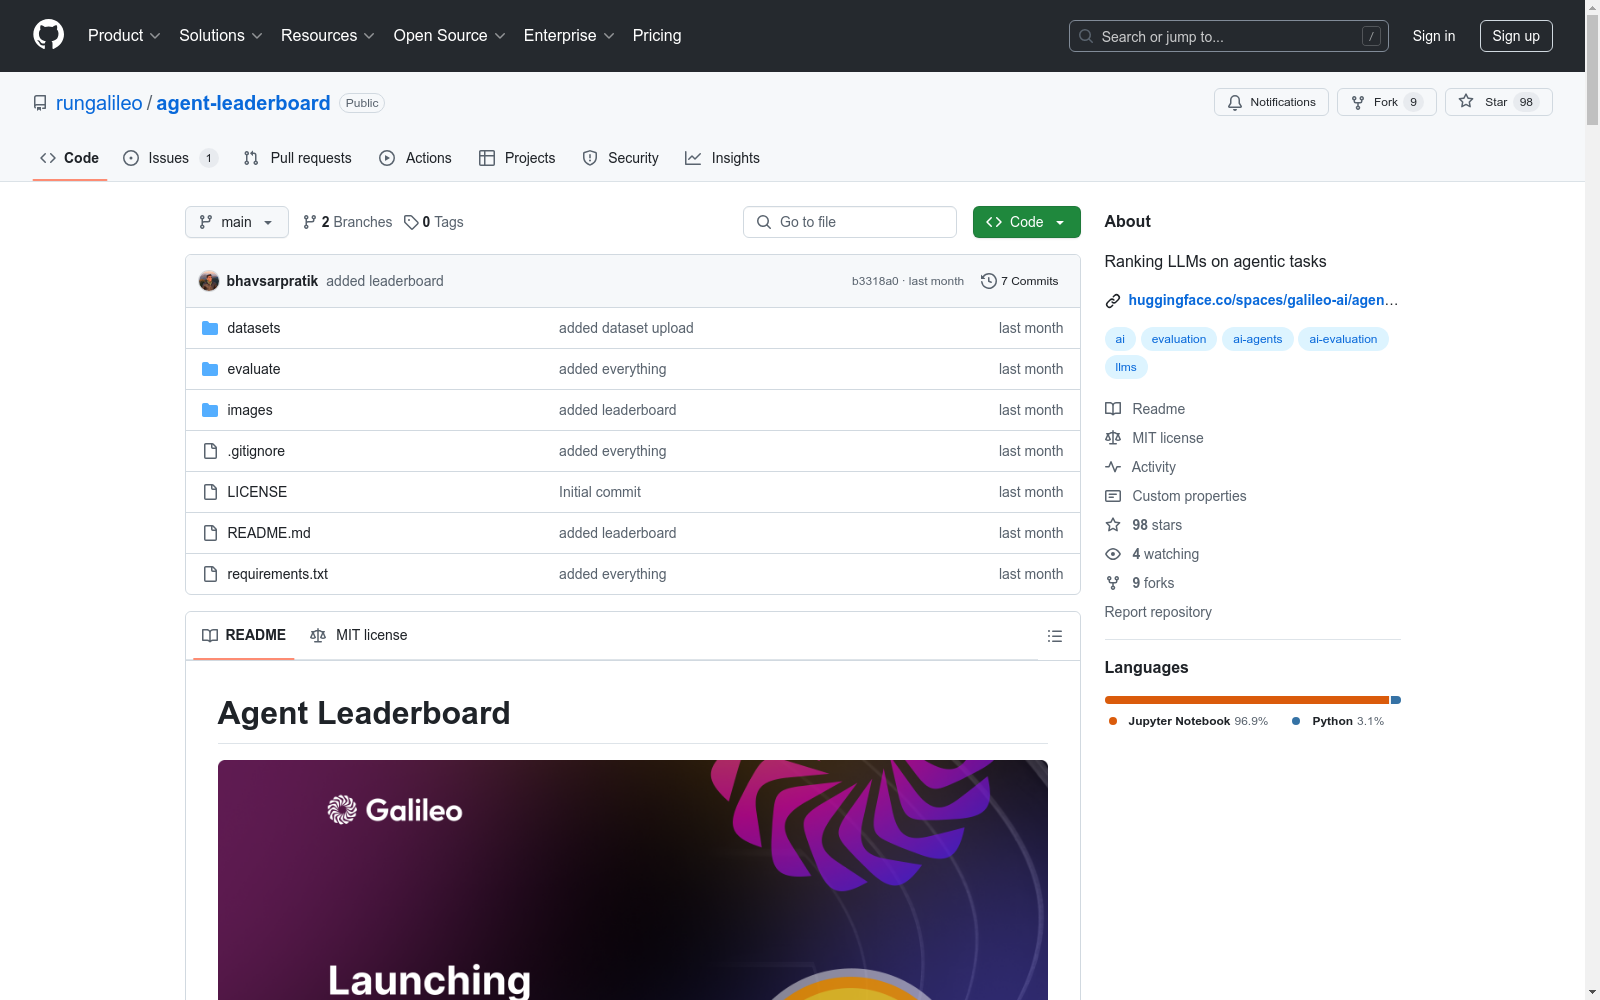
Task: Open the Product menu
Action: point(124,35)
